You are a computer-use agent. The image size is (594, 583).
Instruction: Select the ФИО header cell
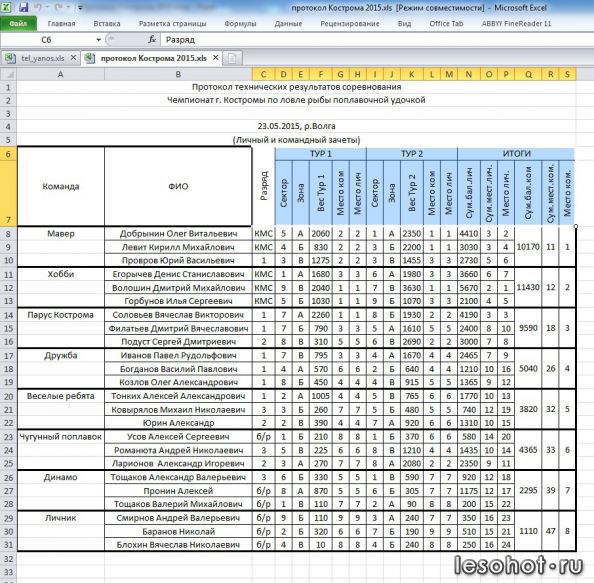point(178,186)
